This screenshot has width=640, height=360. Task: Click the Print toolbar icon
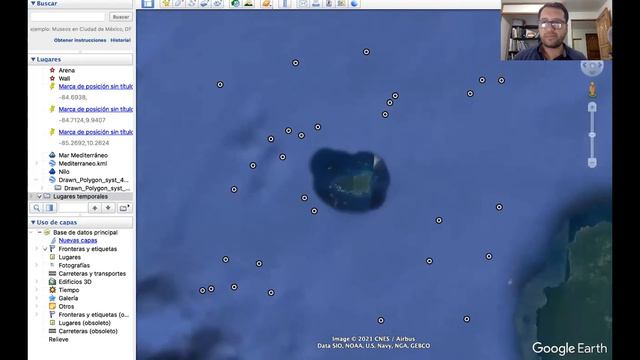click(316, 3)
